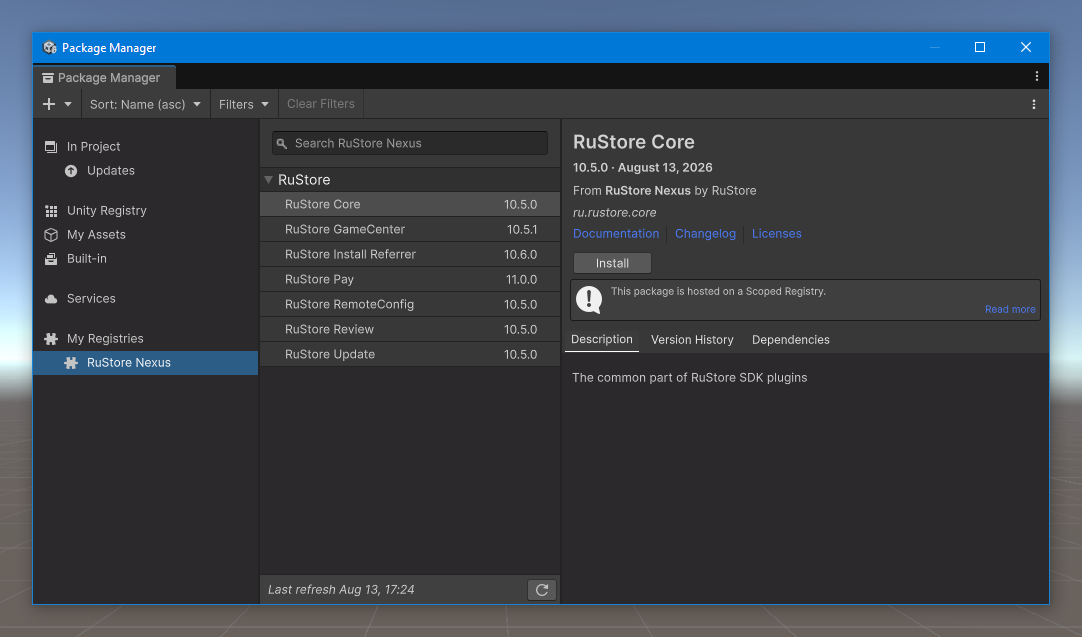Screen dimensions: 1082x637
Task: Close the Package Manager window
Action: coord(1025,47)
